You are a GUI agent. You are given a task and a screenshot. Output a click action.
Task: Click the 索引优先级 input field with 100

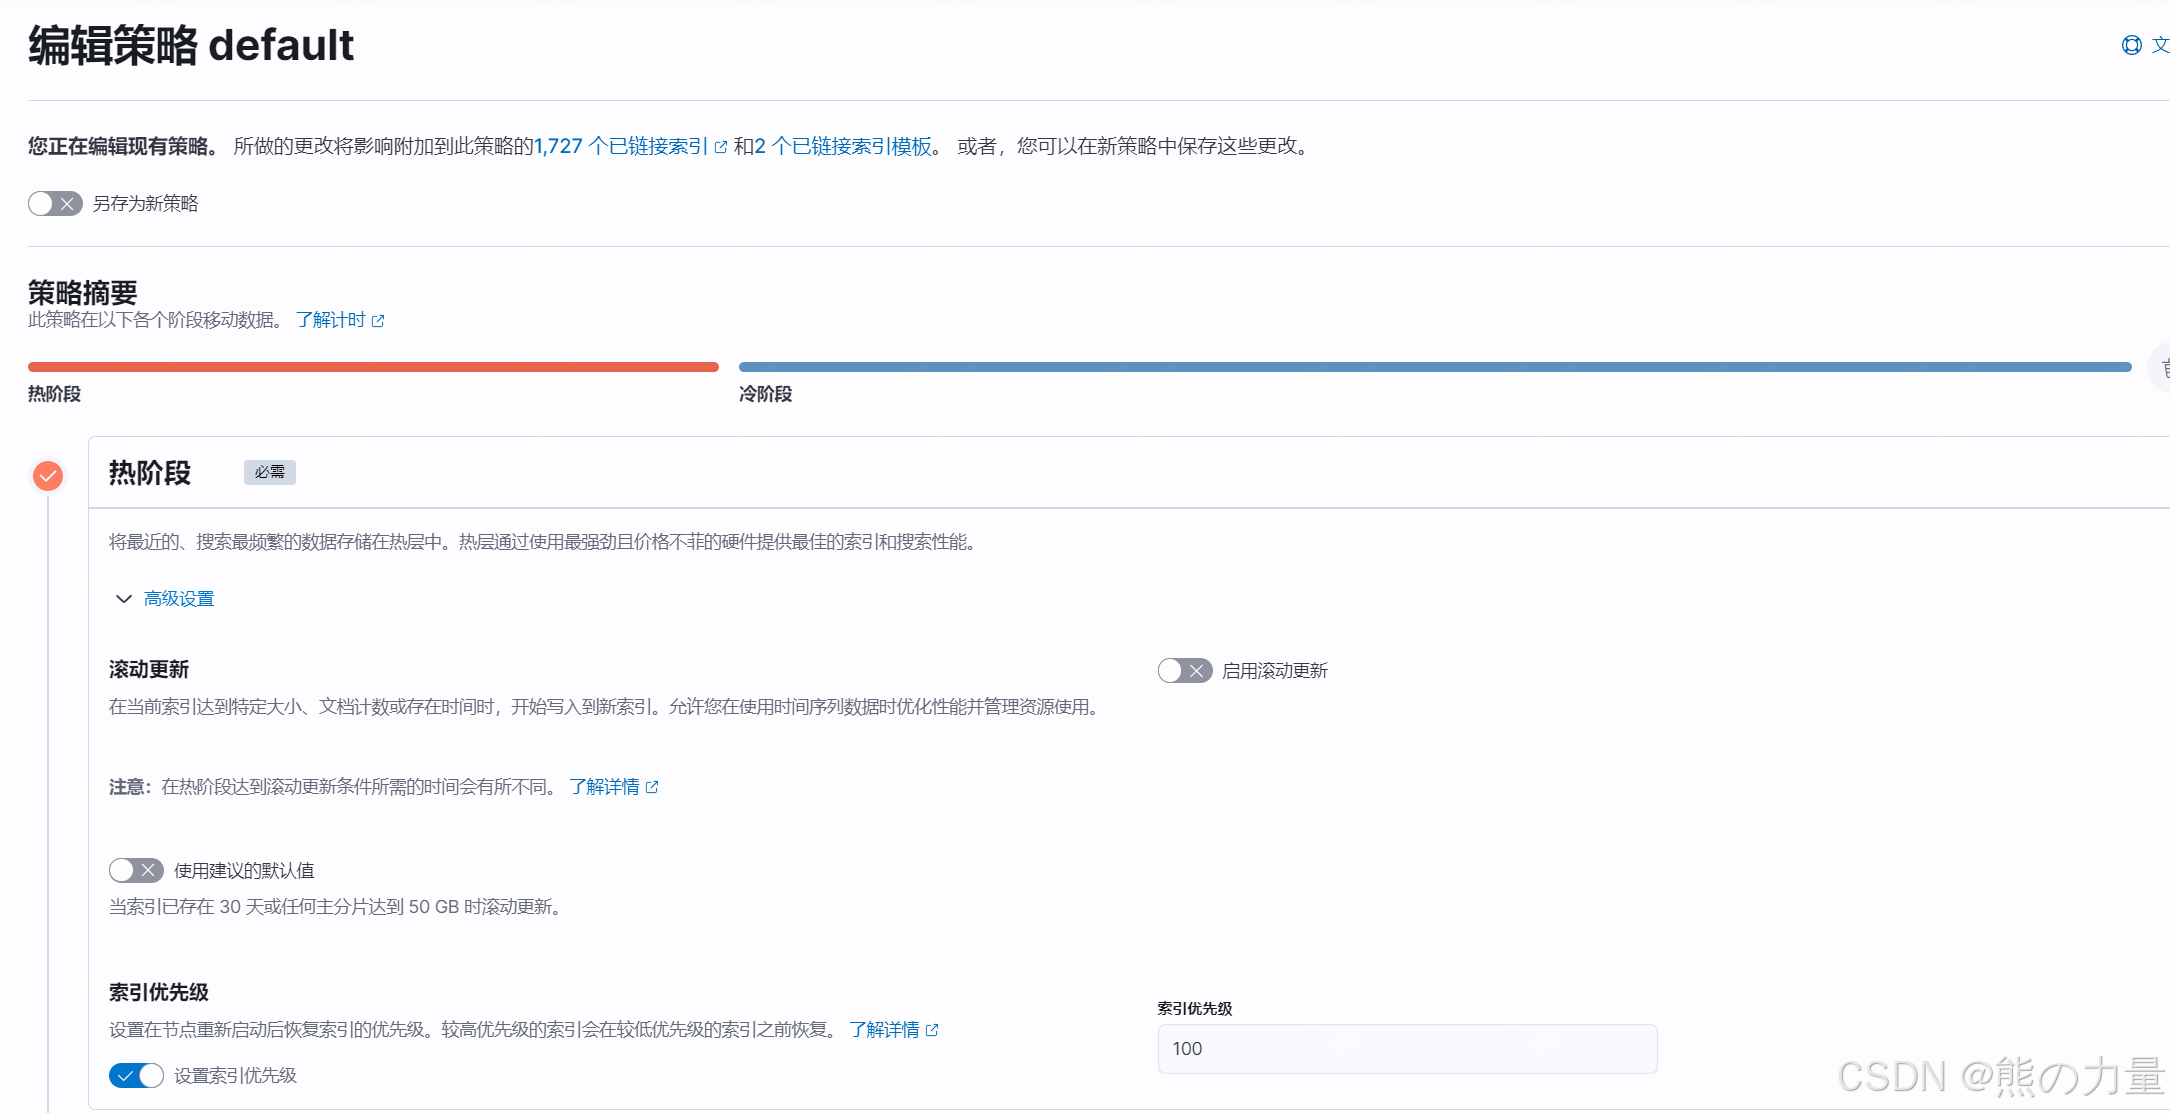[x=1406, y=1049]
